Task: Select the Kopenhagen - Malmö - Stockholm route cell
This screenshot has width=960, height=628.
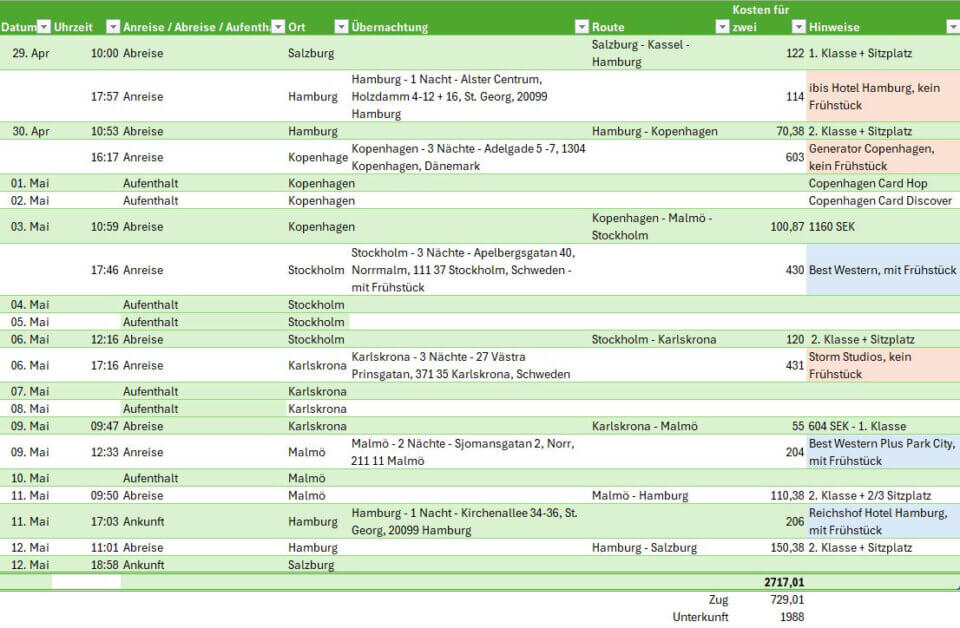Action: click(660, 226)
